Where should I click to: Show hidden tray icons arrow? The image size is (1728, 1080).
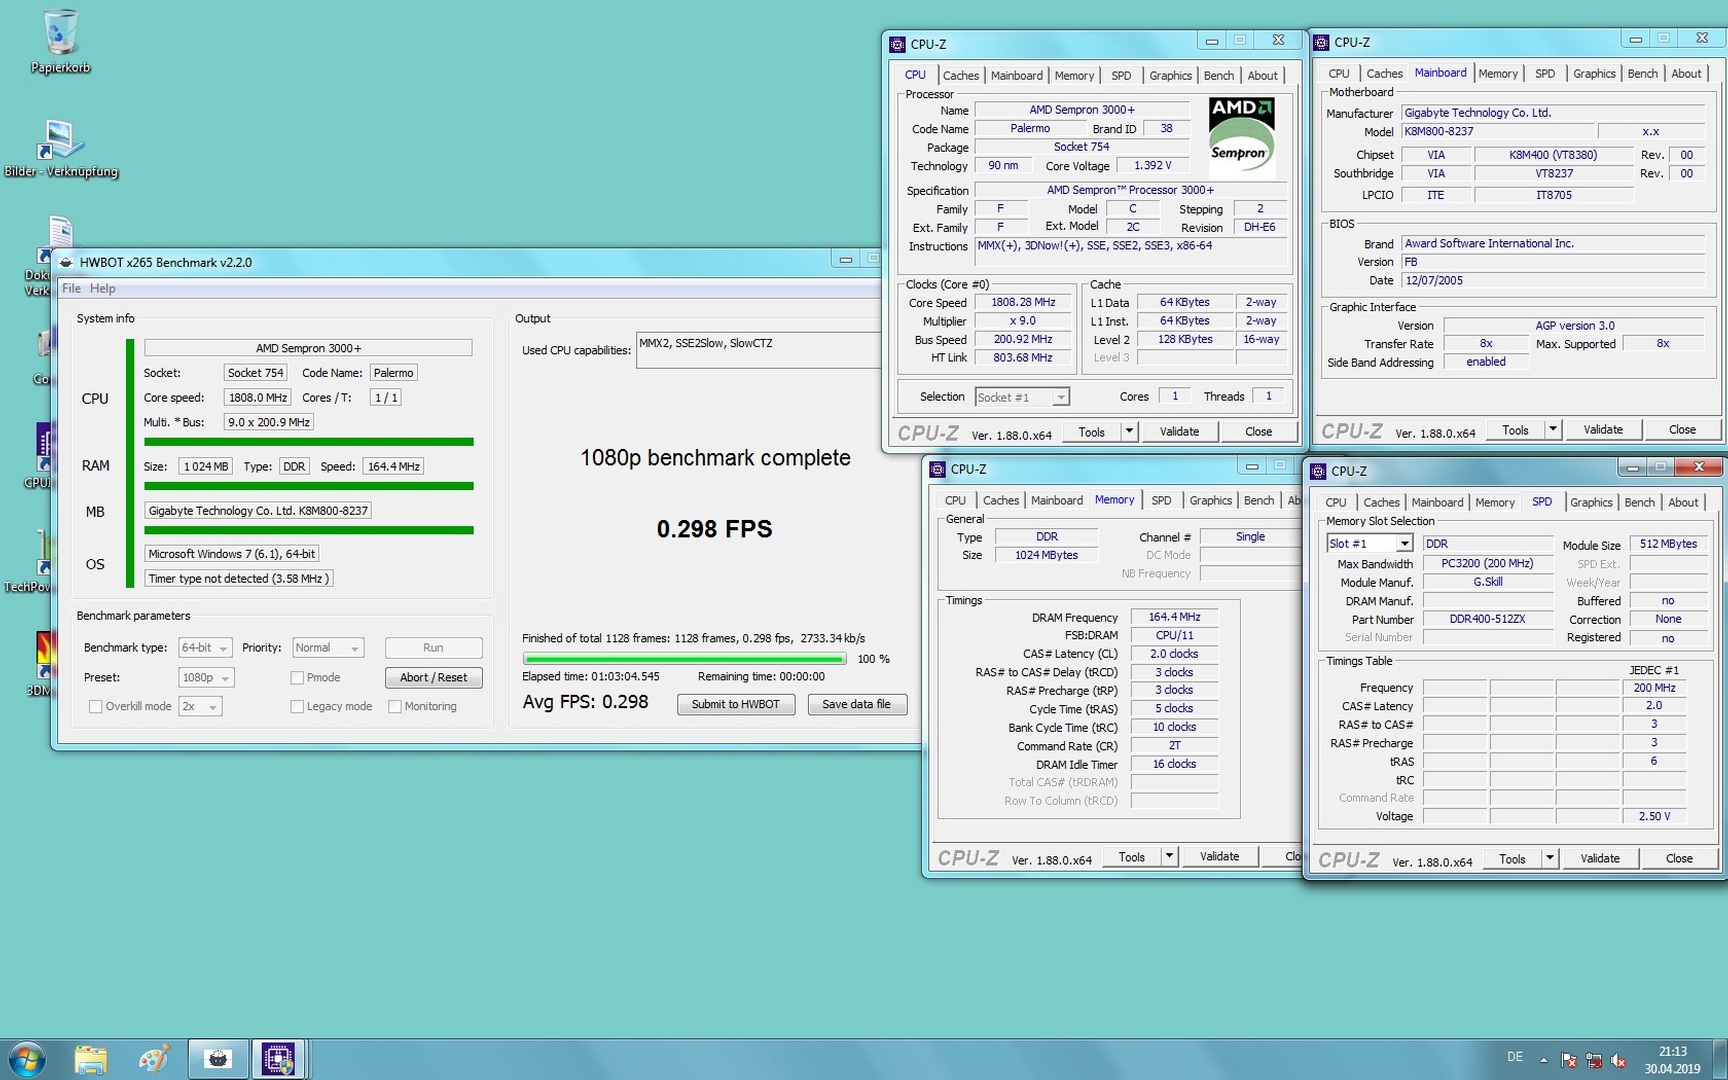(x=1543, y=1060)
